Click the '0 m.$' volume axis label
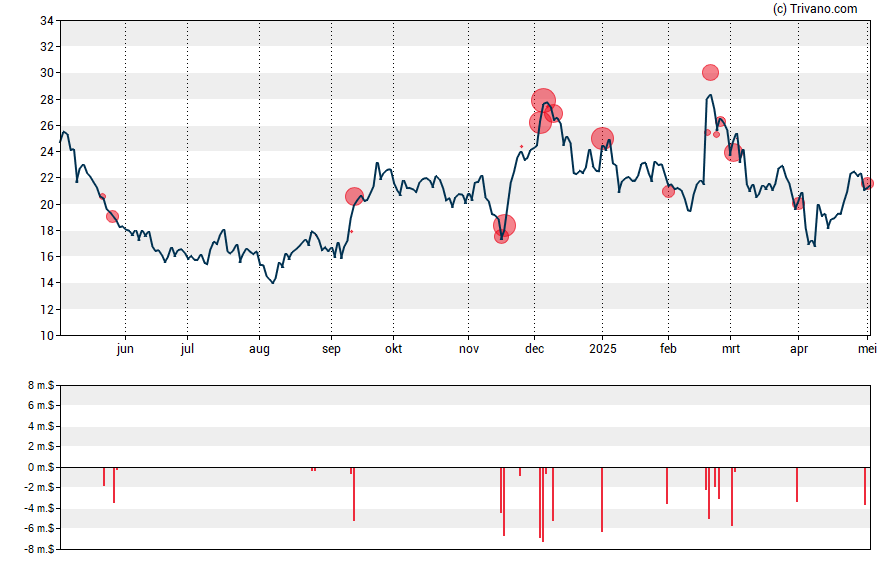Viewport: 888px width, 565px height. coord(41,467)
